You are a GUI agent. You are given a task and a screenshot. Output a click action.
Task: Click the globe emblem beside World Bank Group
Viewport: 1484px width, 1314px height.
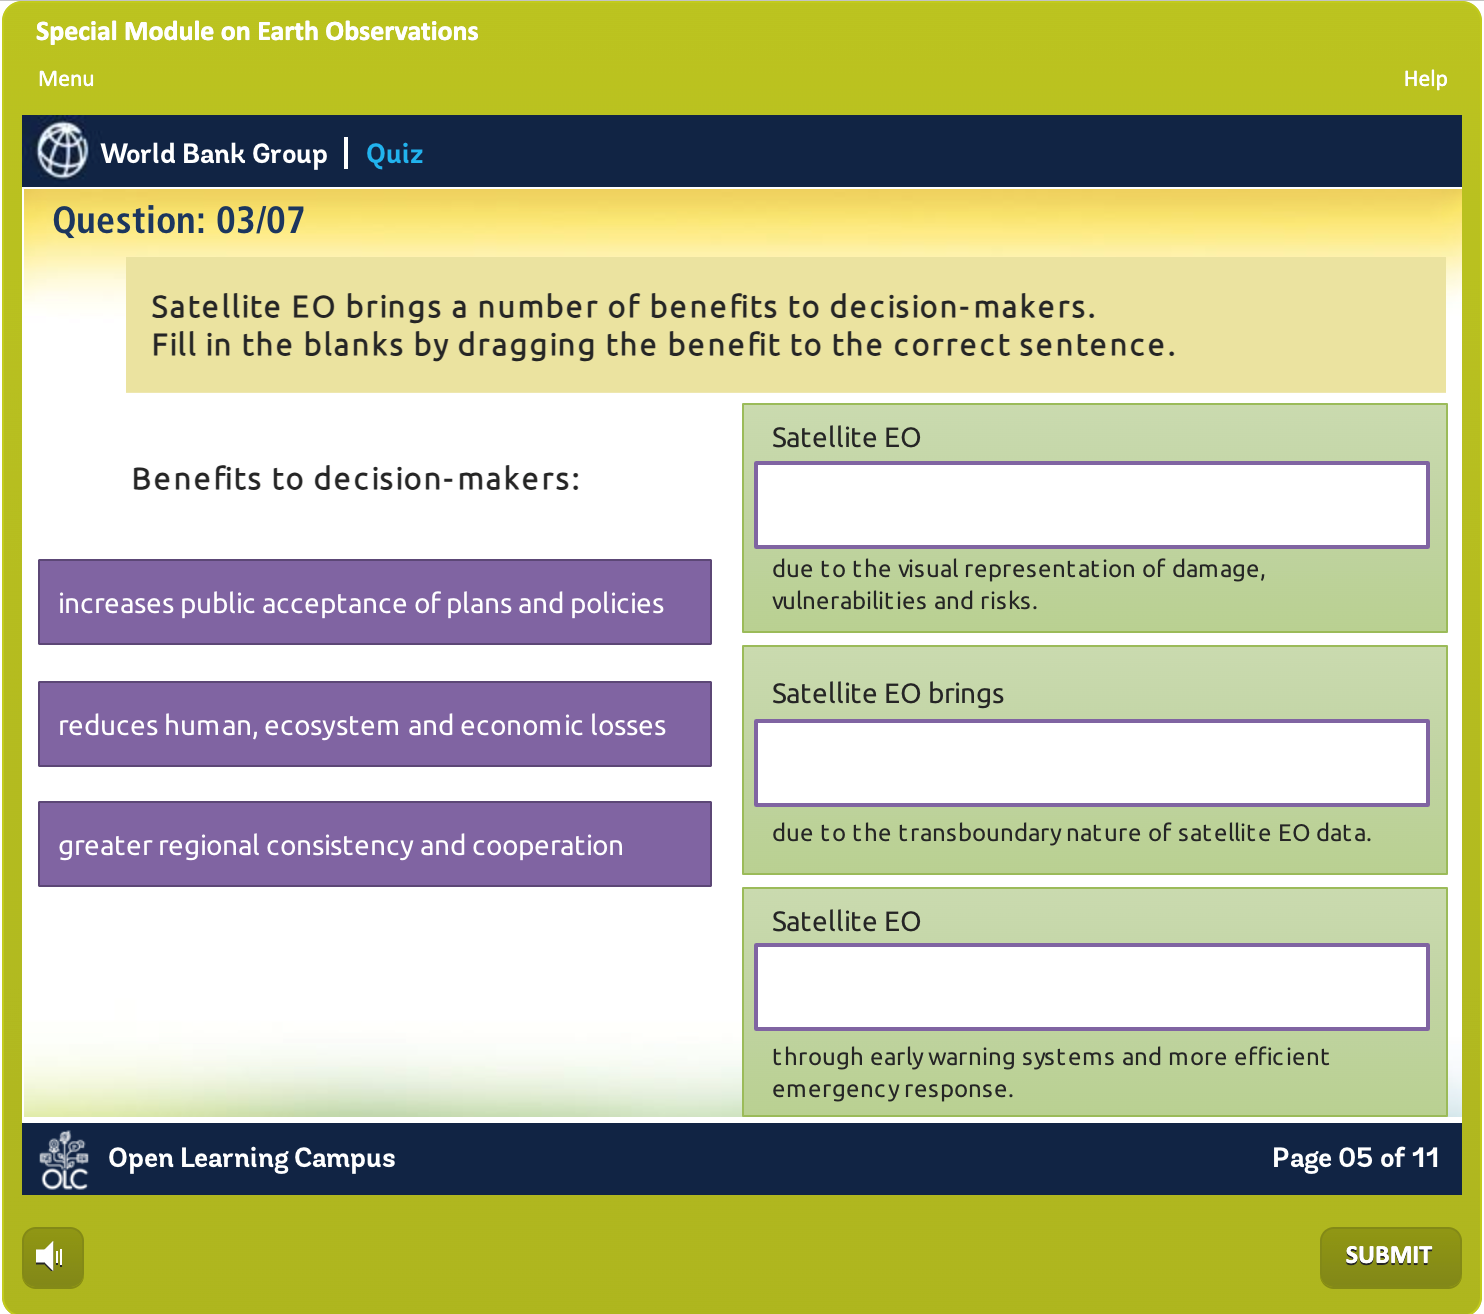coord(60,151)
